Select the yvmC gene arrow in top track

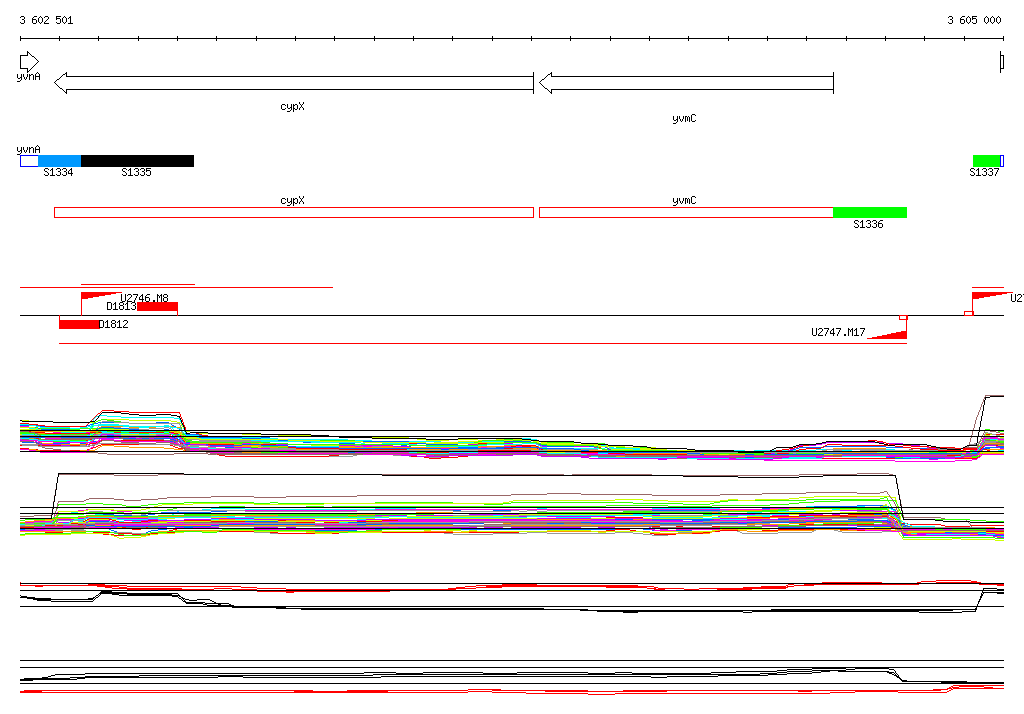[686, 83]
